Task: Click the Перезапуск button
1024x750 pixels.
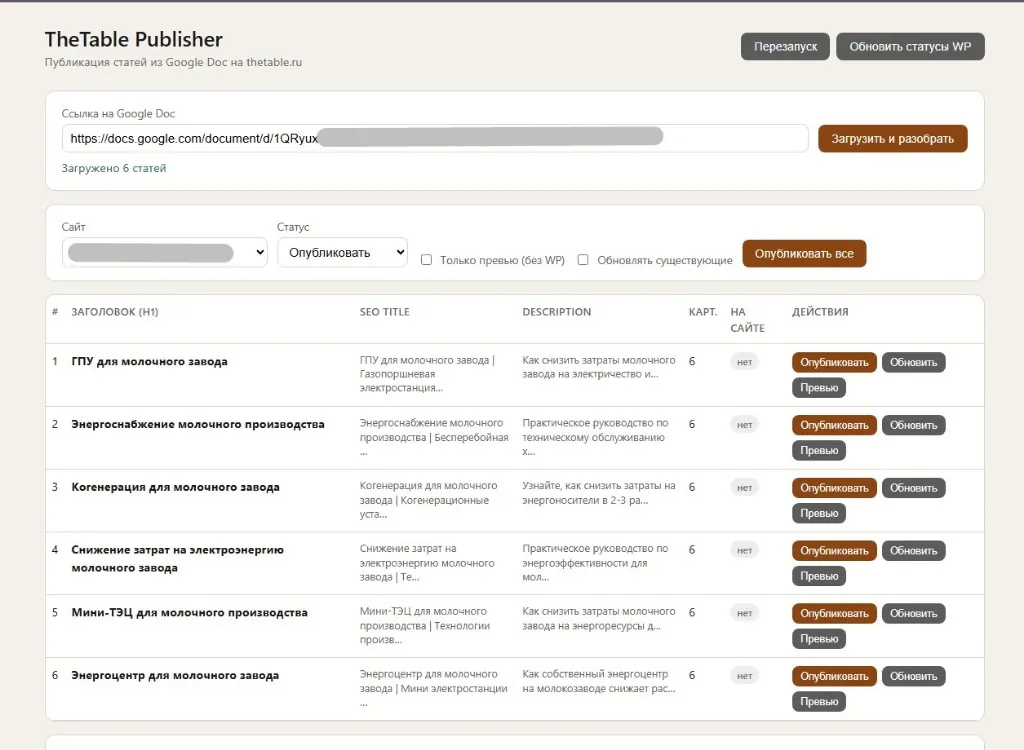Action: click(785, 46)
